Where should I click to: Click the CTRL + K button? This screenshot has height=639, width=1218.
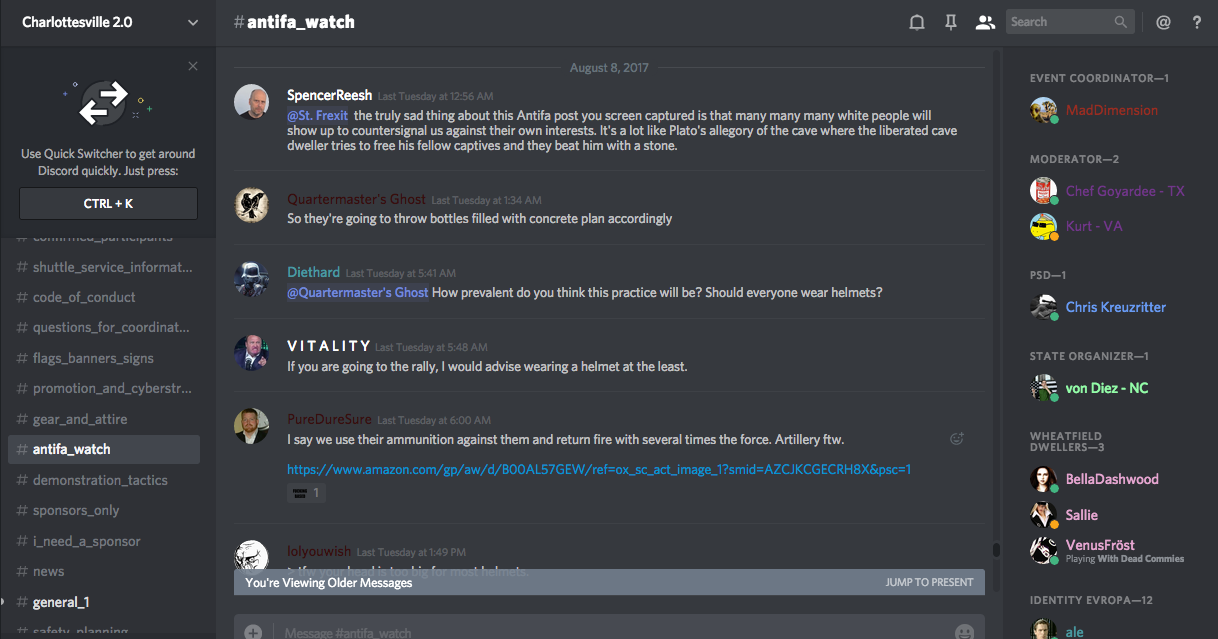click(108, 203)
